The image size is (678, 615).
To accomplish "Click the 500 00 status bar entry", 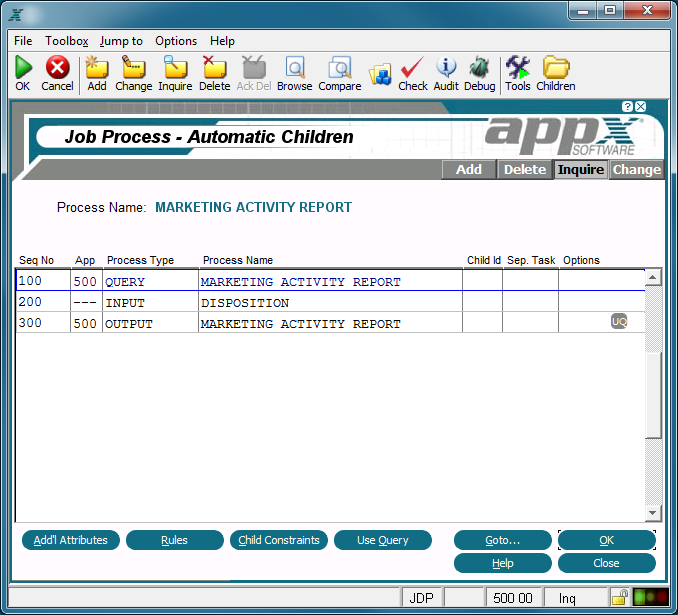I will point(513,598).
